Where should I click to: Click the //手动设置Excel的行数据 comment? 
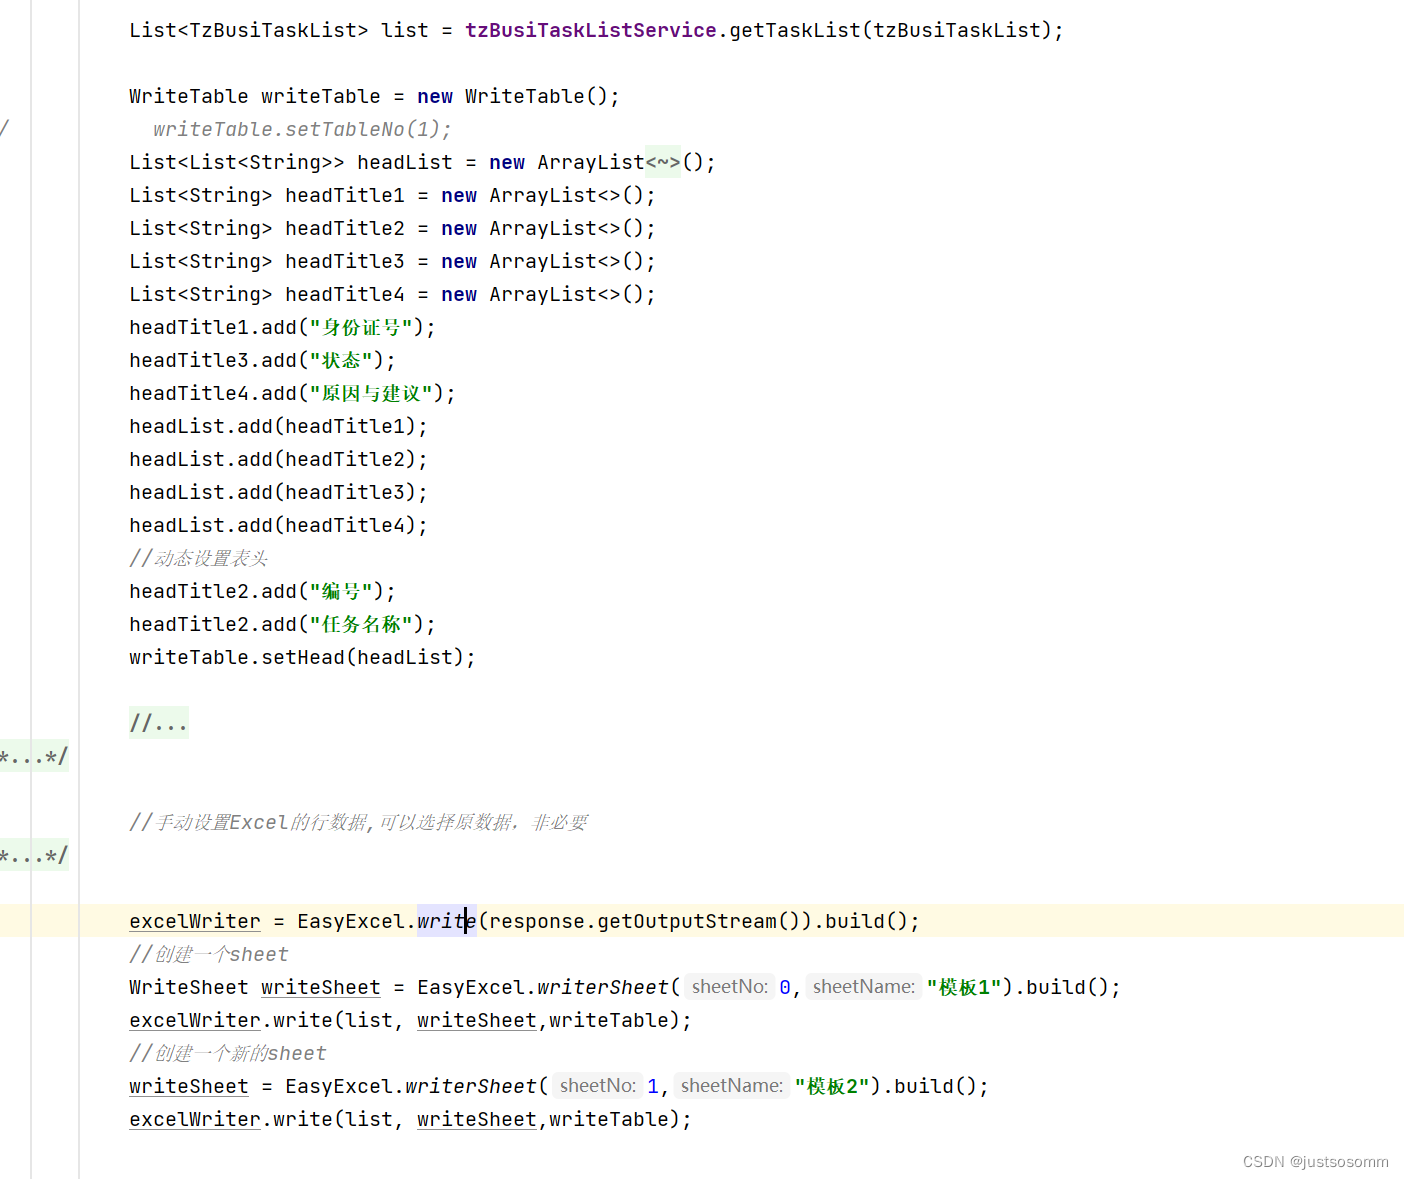click(358, 822)
